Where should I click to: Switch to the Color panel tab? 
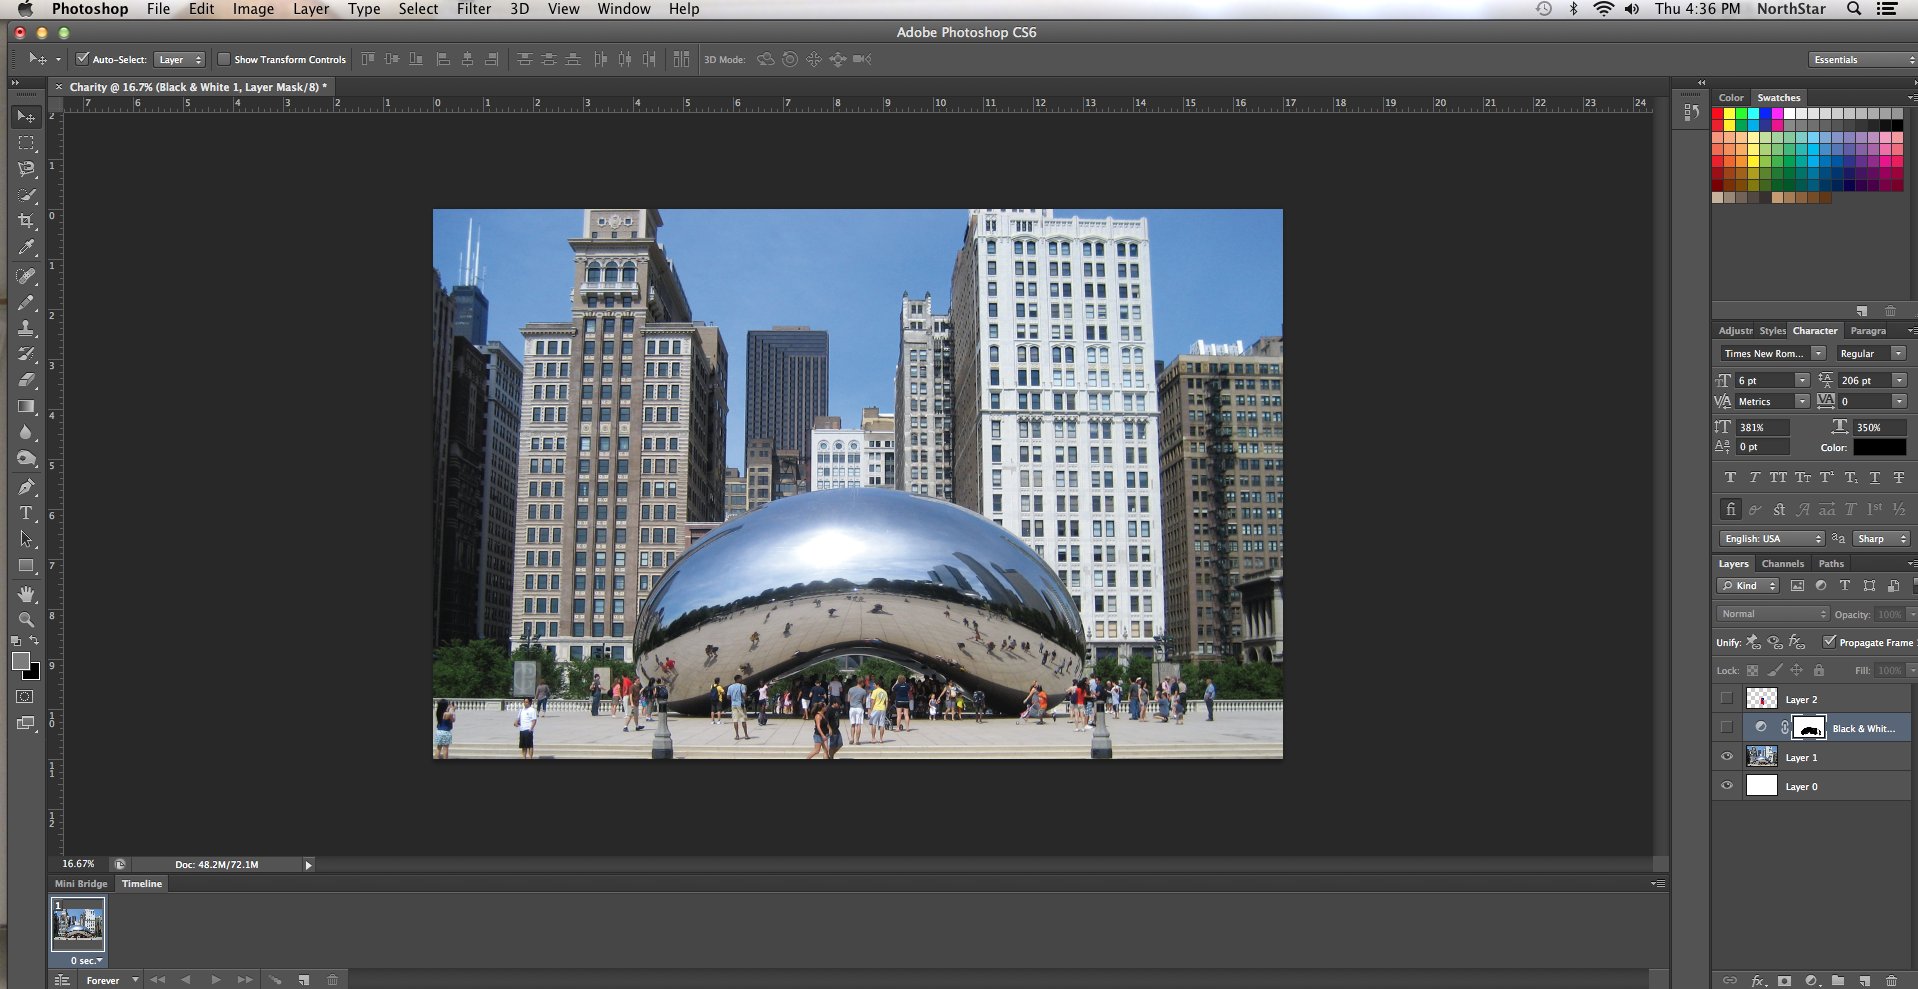1731,98
